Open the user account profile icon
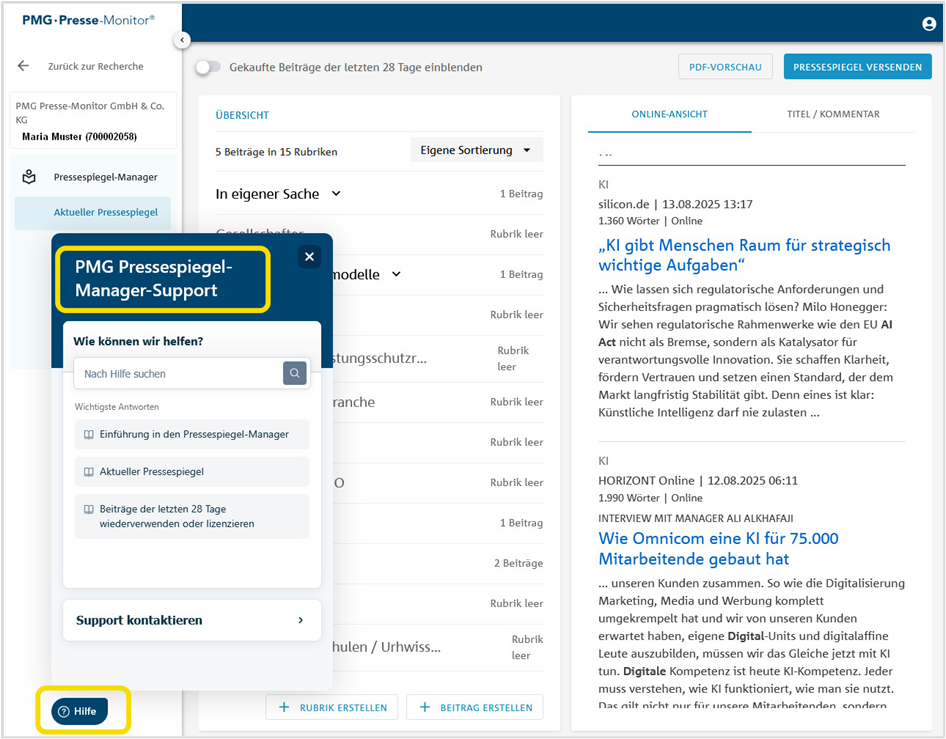The width and height of the screenshot is (946, 739). pyautogui.click(x=929, y=24)
